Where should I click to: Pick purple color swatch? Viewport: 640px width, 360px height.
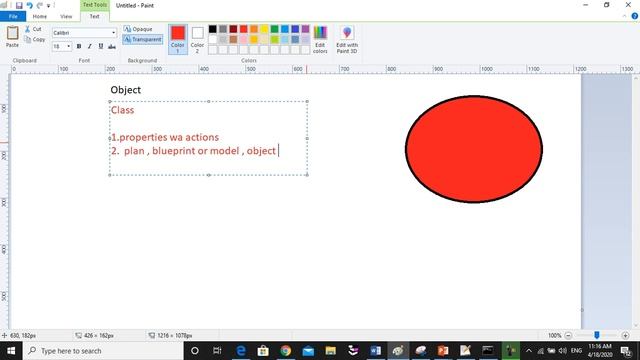pyautogui.click(x=305, y=29)
